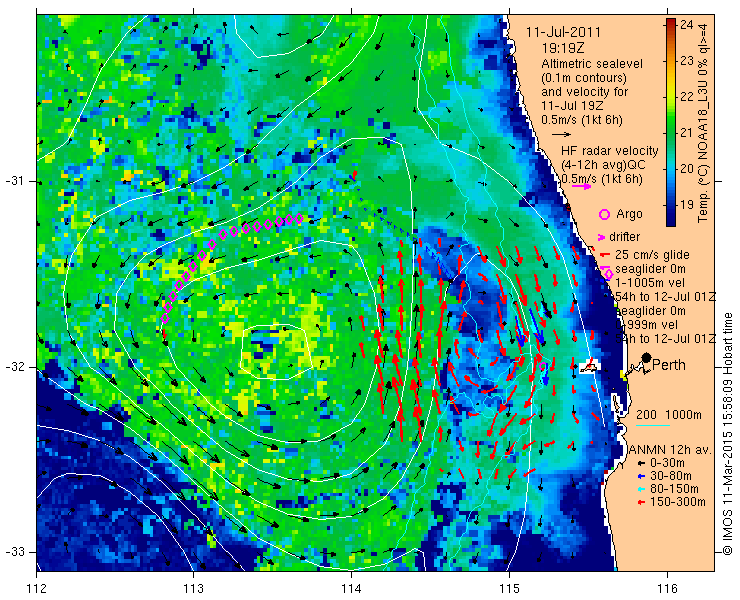Click the white Rottnest Island shape
Viewport: 740px width, 600px height.
(x=589, y=366)
